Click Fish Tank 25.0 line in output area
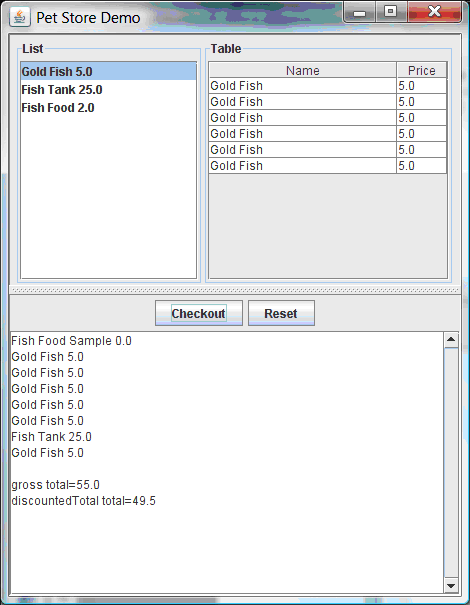This screenshot has height=605, width=470. 51,436
